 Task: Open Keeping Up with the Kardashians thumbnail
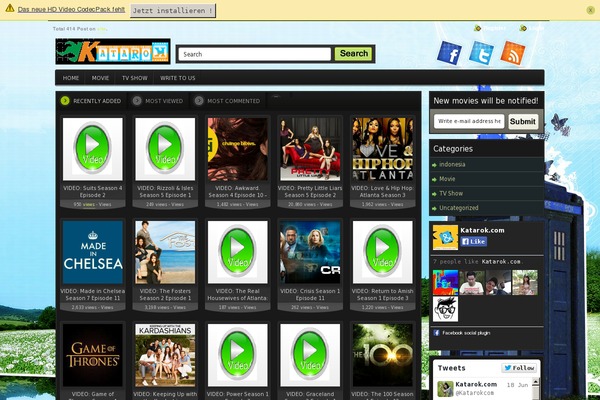click(165, 355)
